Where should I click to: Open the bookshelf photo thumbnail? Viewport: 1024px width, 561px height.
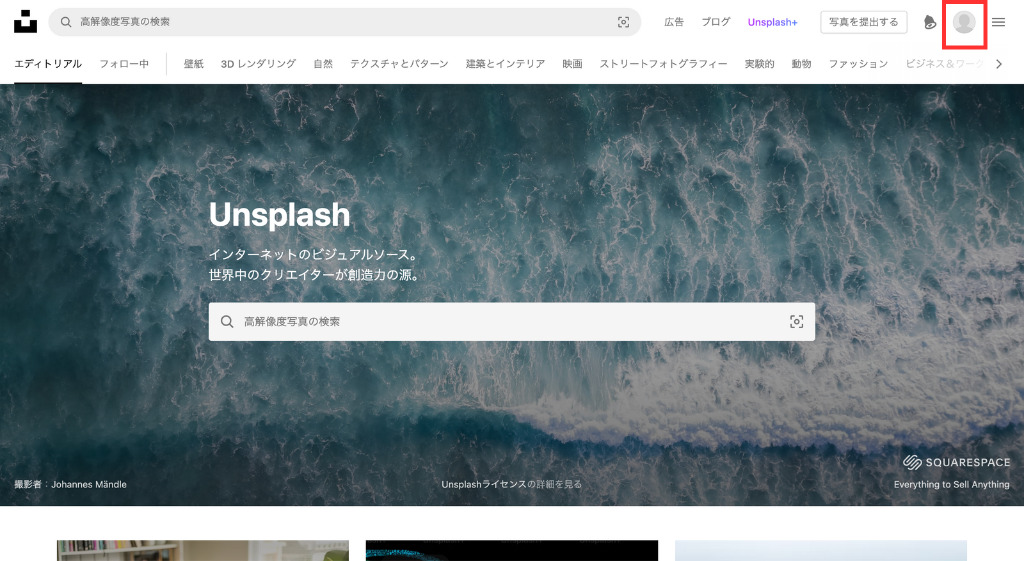coord(202,551)
